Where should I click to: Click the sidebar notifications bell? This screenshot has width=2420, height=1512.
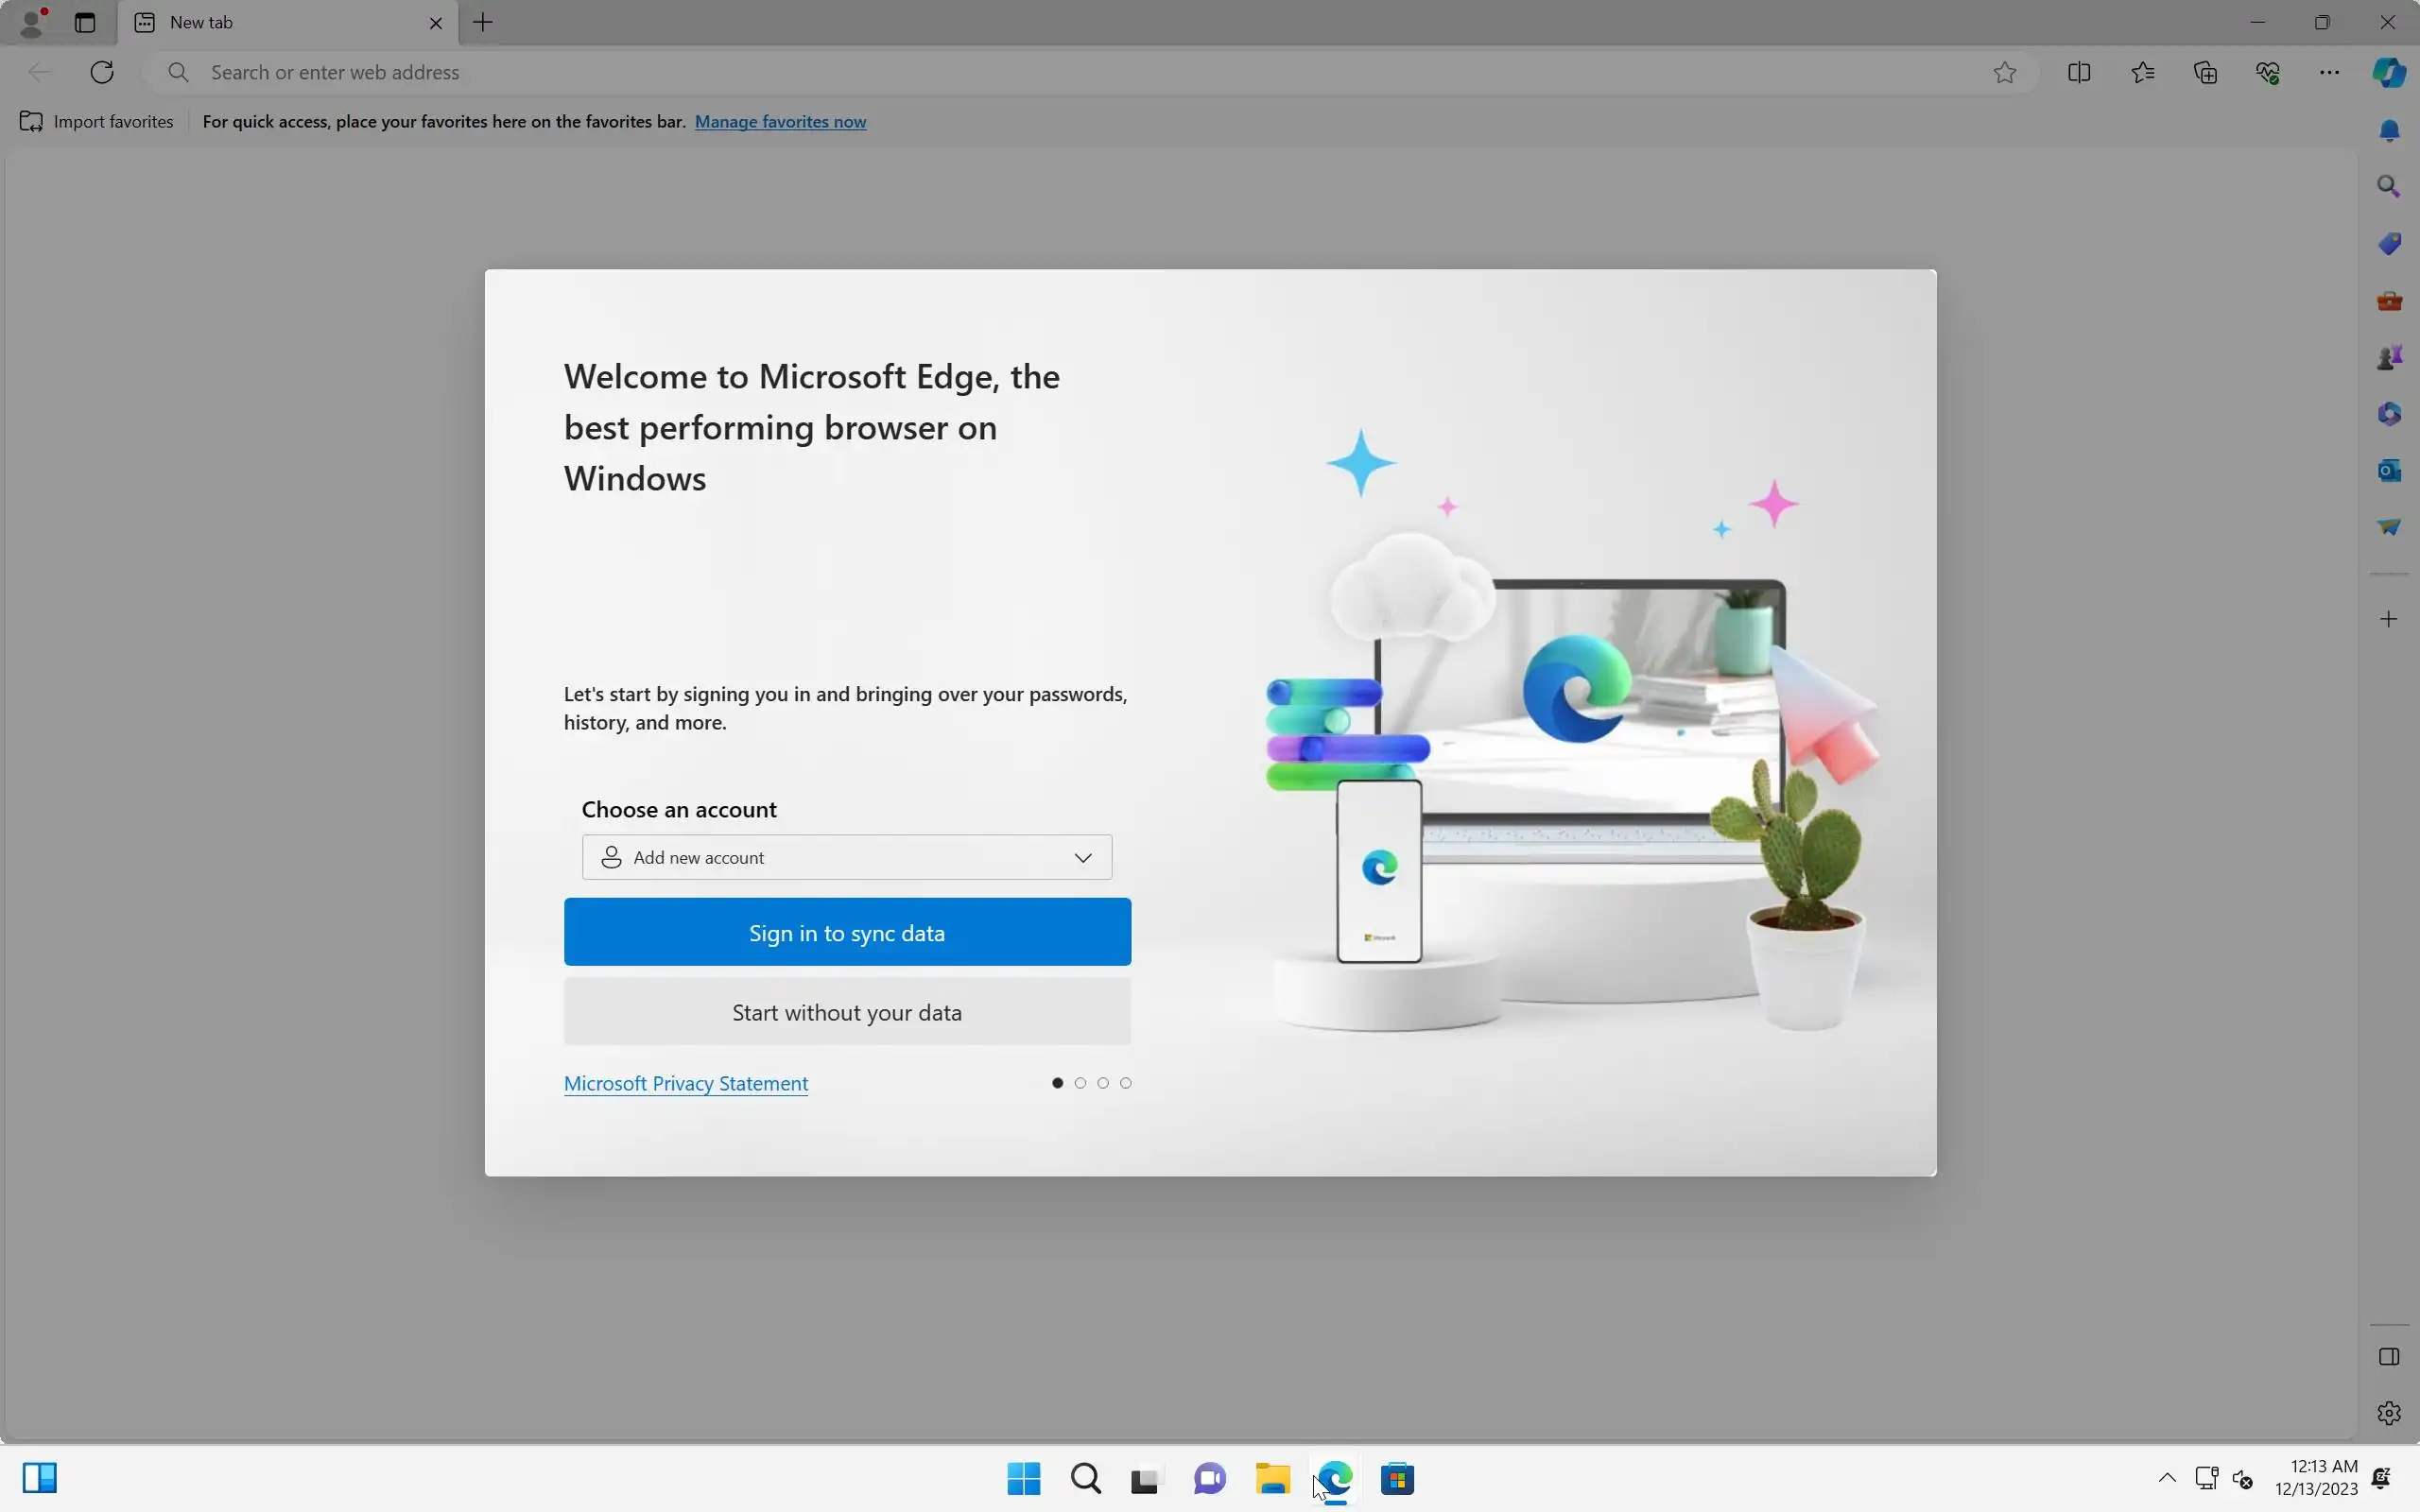(x=2389, y=131)
